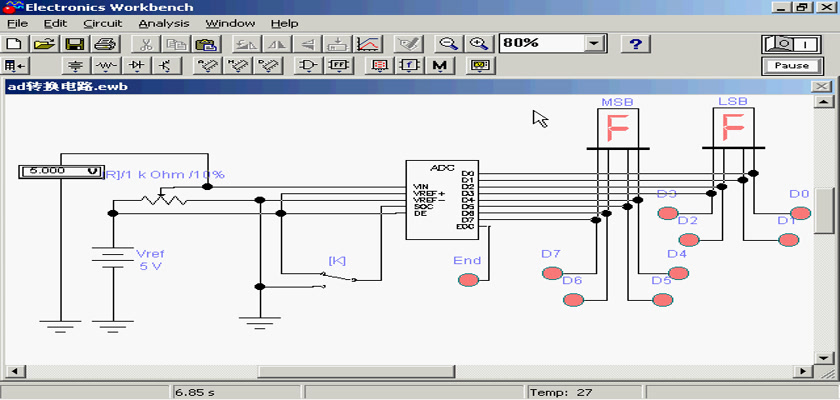Open the Diodes parts bin
Viewport: 840px width, 400px height.
tap(137, 66)
